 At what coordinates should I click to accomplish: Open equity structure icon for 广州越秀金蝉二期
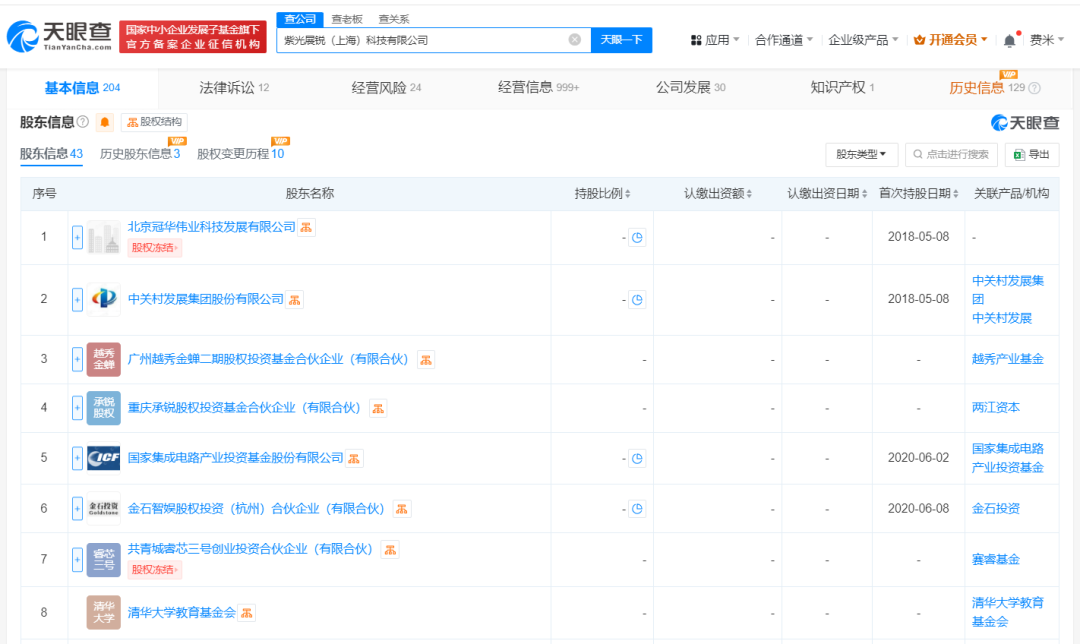(426, 360)
